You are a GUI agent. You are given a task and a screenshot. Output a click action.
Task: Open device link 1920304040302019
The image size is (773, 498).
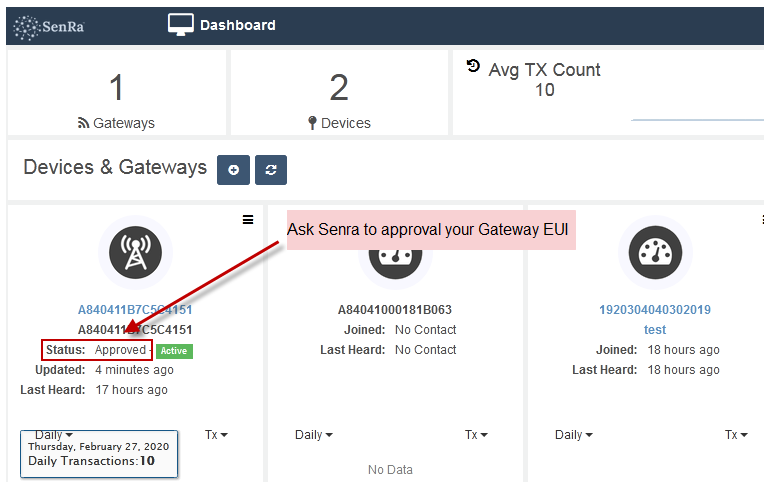click(655, 310)
